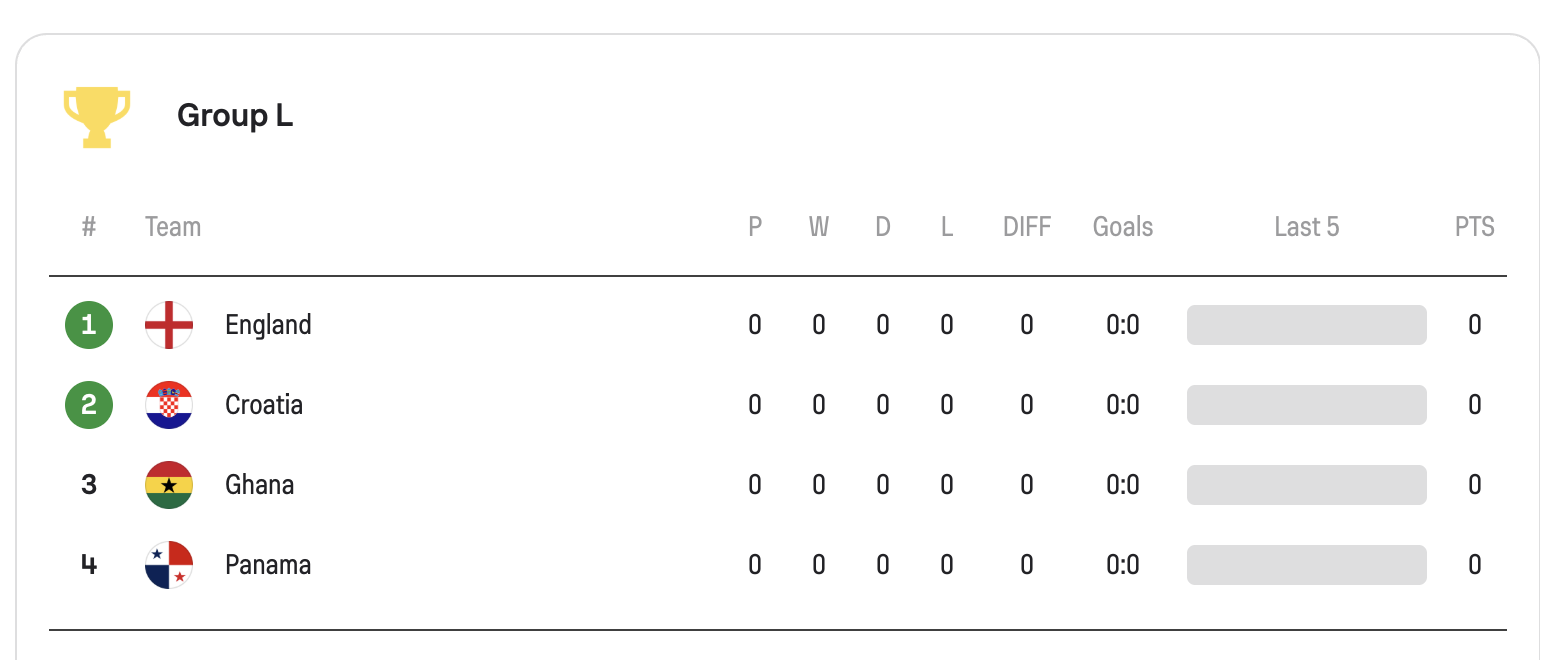Click the green rank 1 badge
This screenshot has width=1560, height=660.
coord(89,325)
